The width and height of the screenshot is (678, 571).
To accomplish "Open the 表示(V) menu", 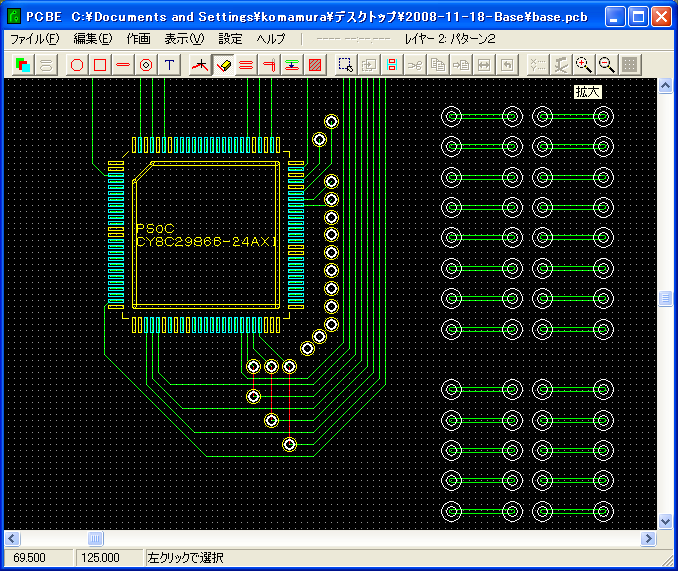I will click(183, 39).
